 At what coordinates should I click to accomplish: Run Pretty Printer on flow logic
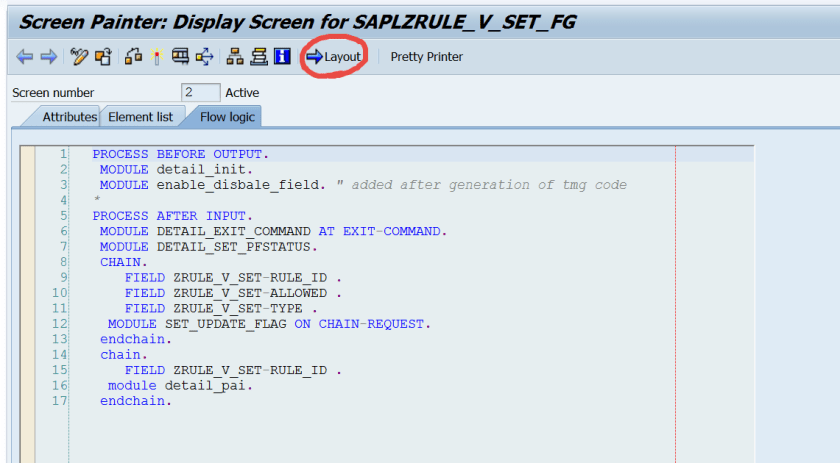point(426,56)
